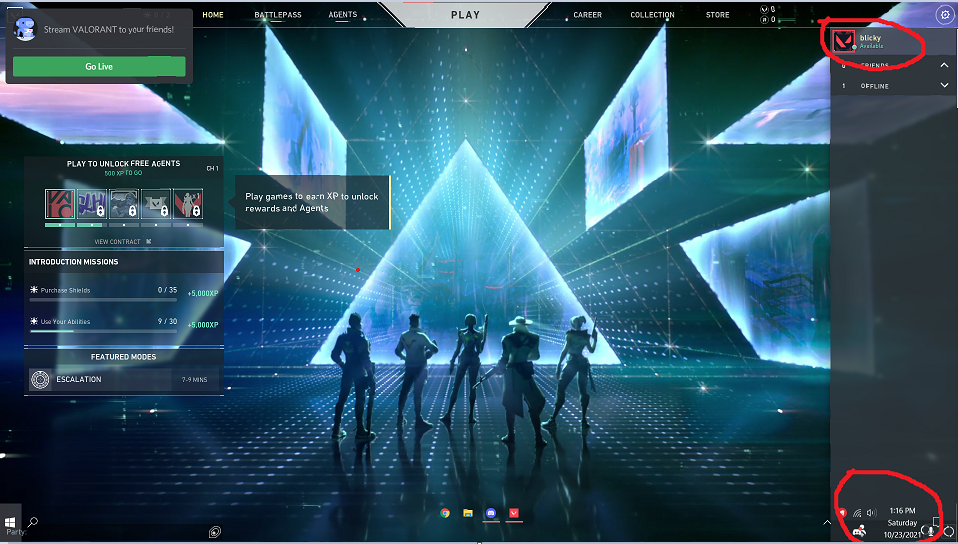Open the STORE tab
Screen dimensions: 958x544
[x=717, y=15]
